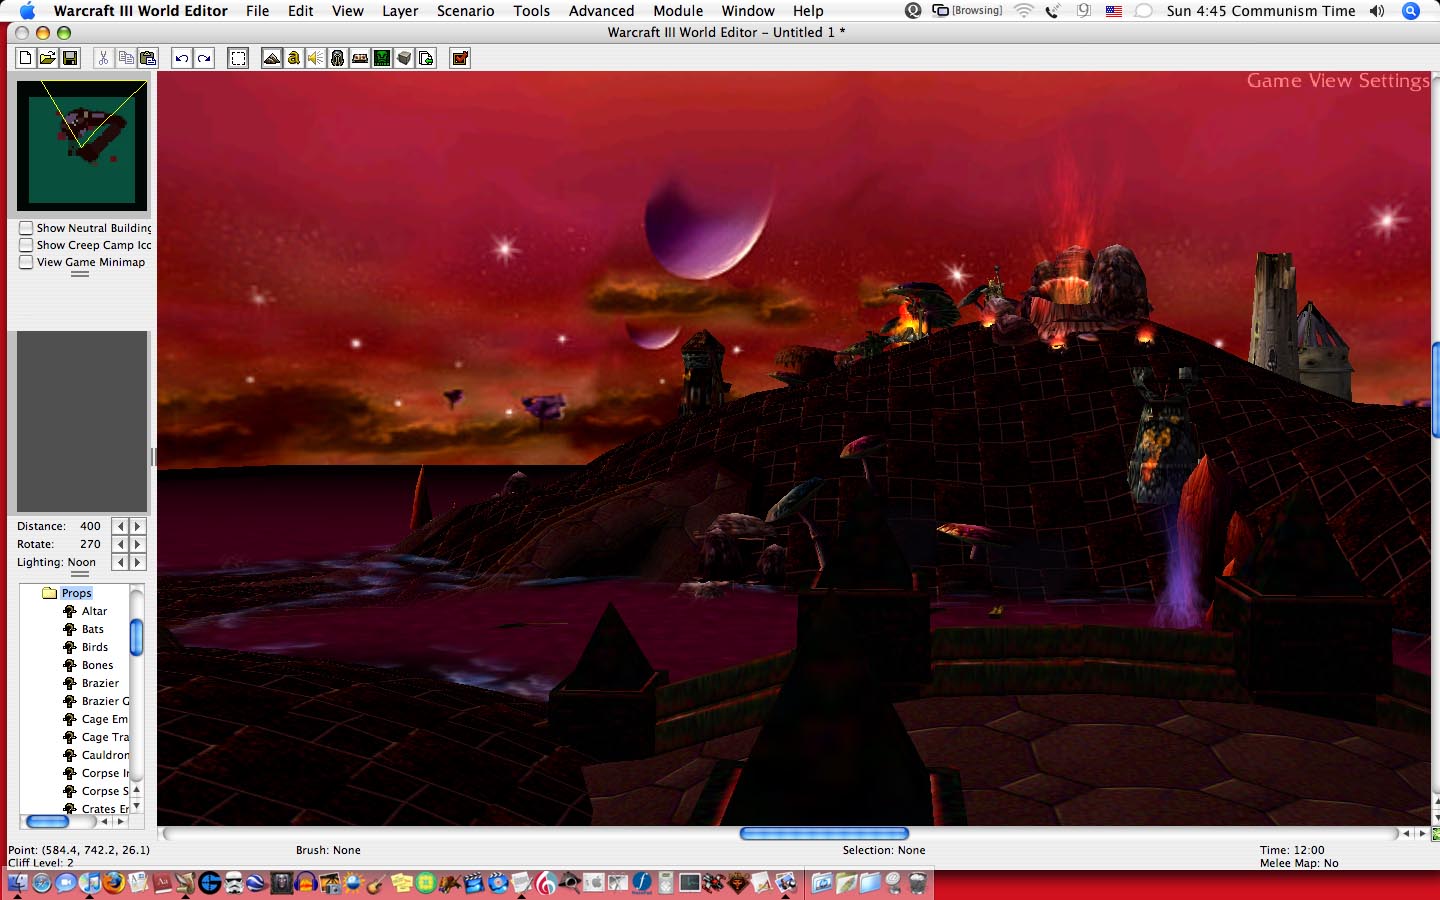Click the Test Map icon

[460, 58]
